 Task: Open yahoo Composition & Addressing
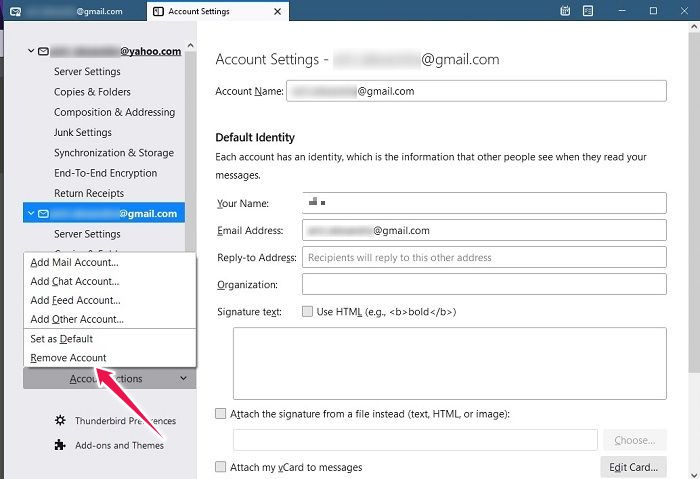click(x=114, y=112)
